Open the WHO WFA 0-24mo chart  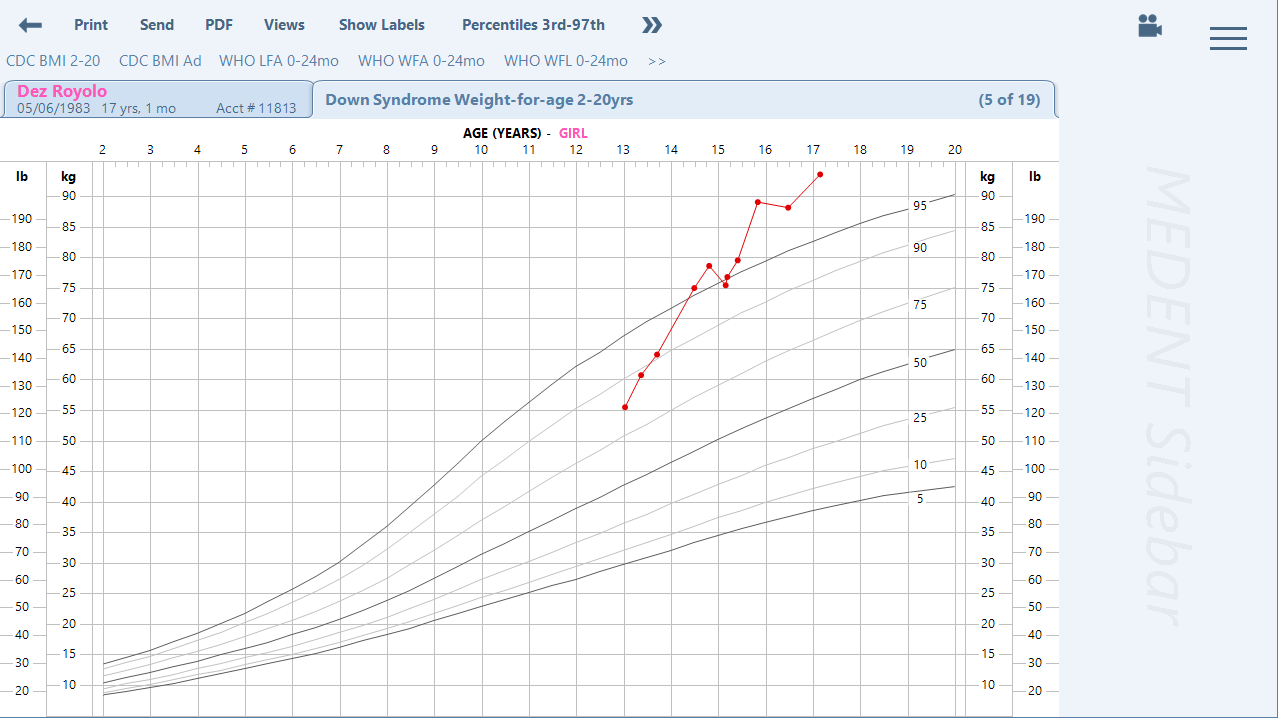[421, 61]
